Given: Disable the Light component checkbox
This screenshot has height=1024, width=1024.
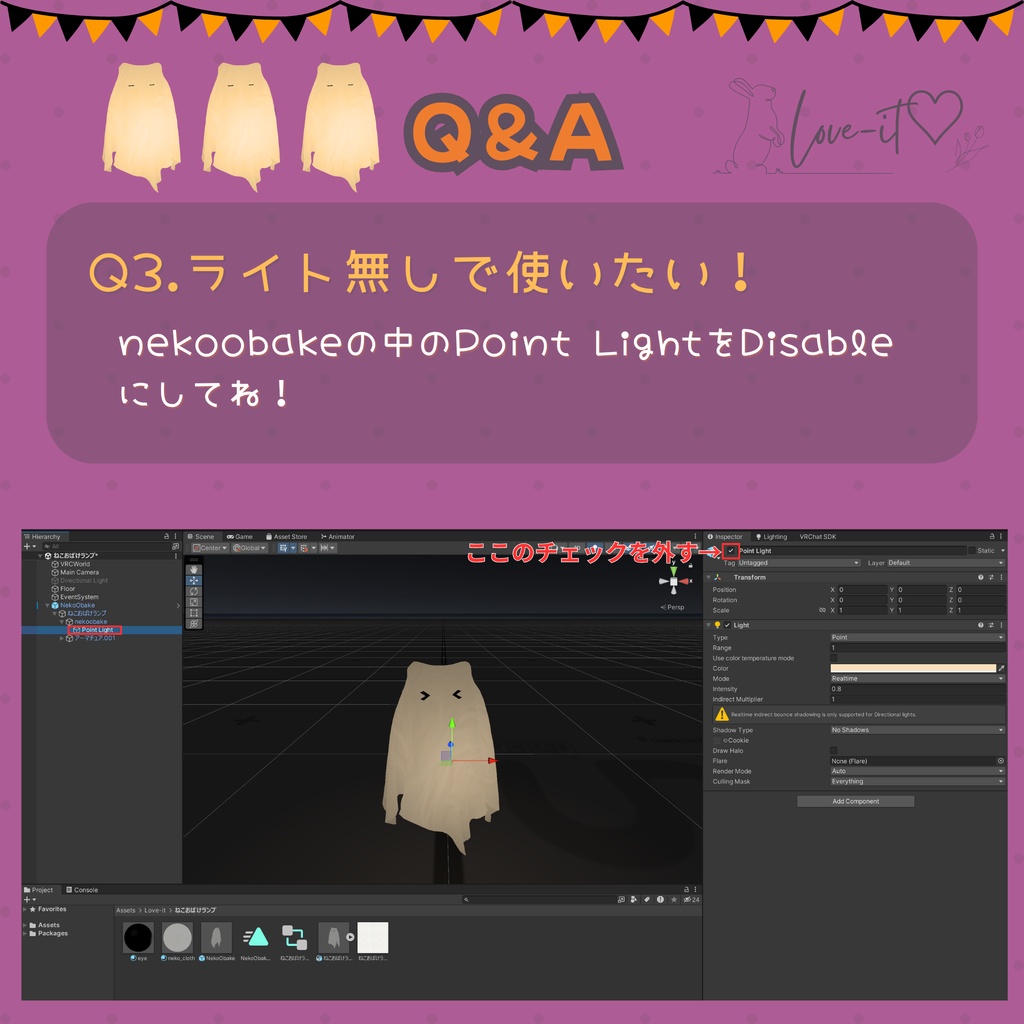Looking at the screenshot, I should coord(727,625).
